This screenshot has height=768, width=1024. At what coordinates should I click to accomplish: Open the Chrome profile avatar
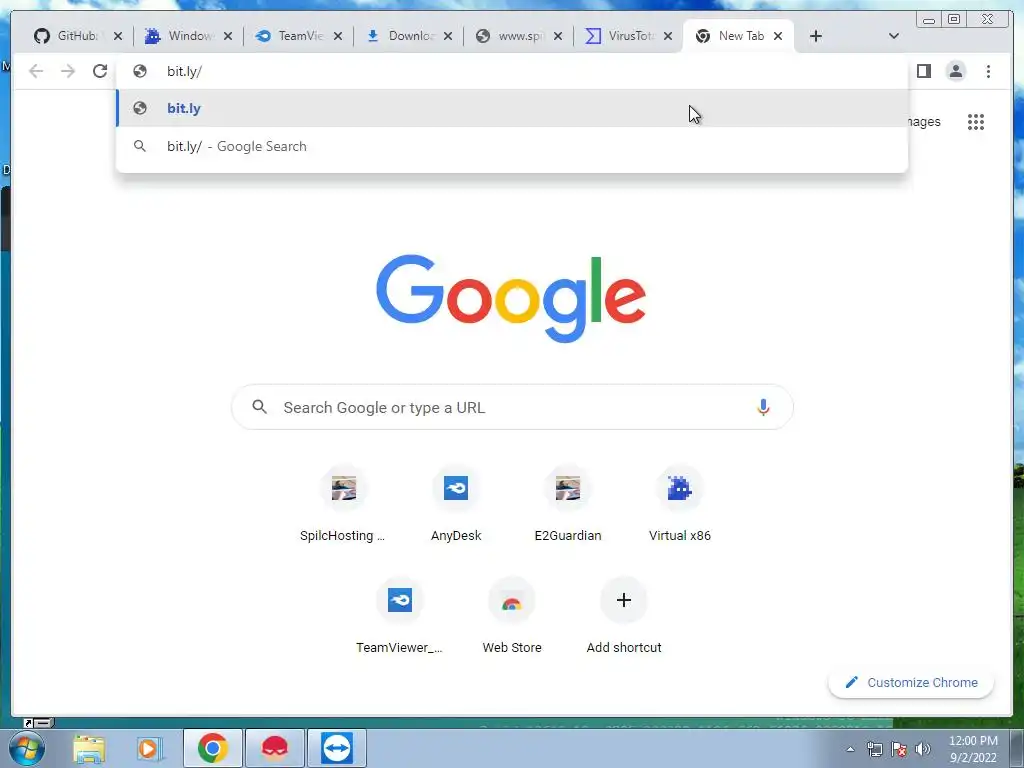tap(955, 71)
